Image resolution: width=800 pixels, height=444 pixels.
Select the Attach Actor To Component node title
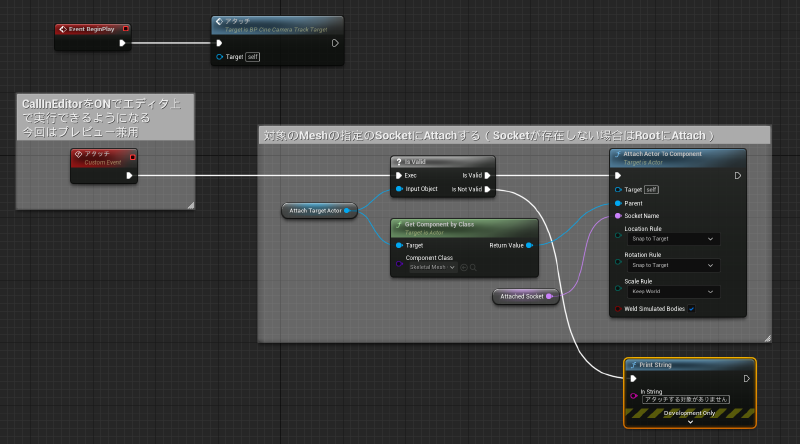tap(662, 154)
